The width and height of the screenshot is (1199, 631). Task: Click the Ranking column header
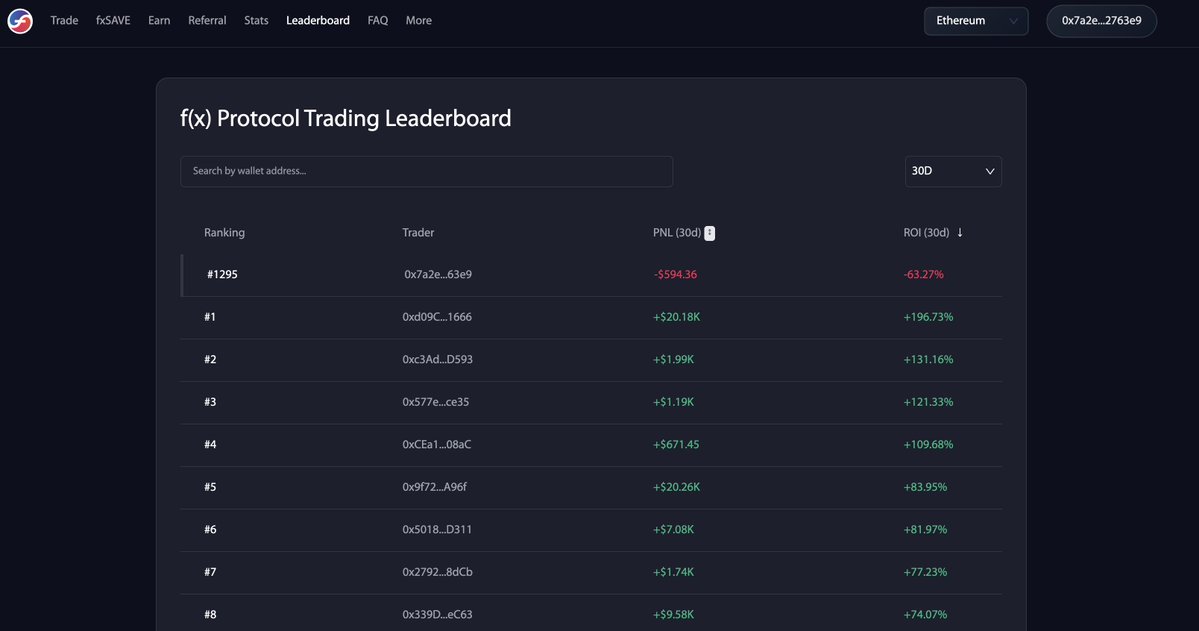[224, 233]
